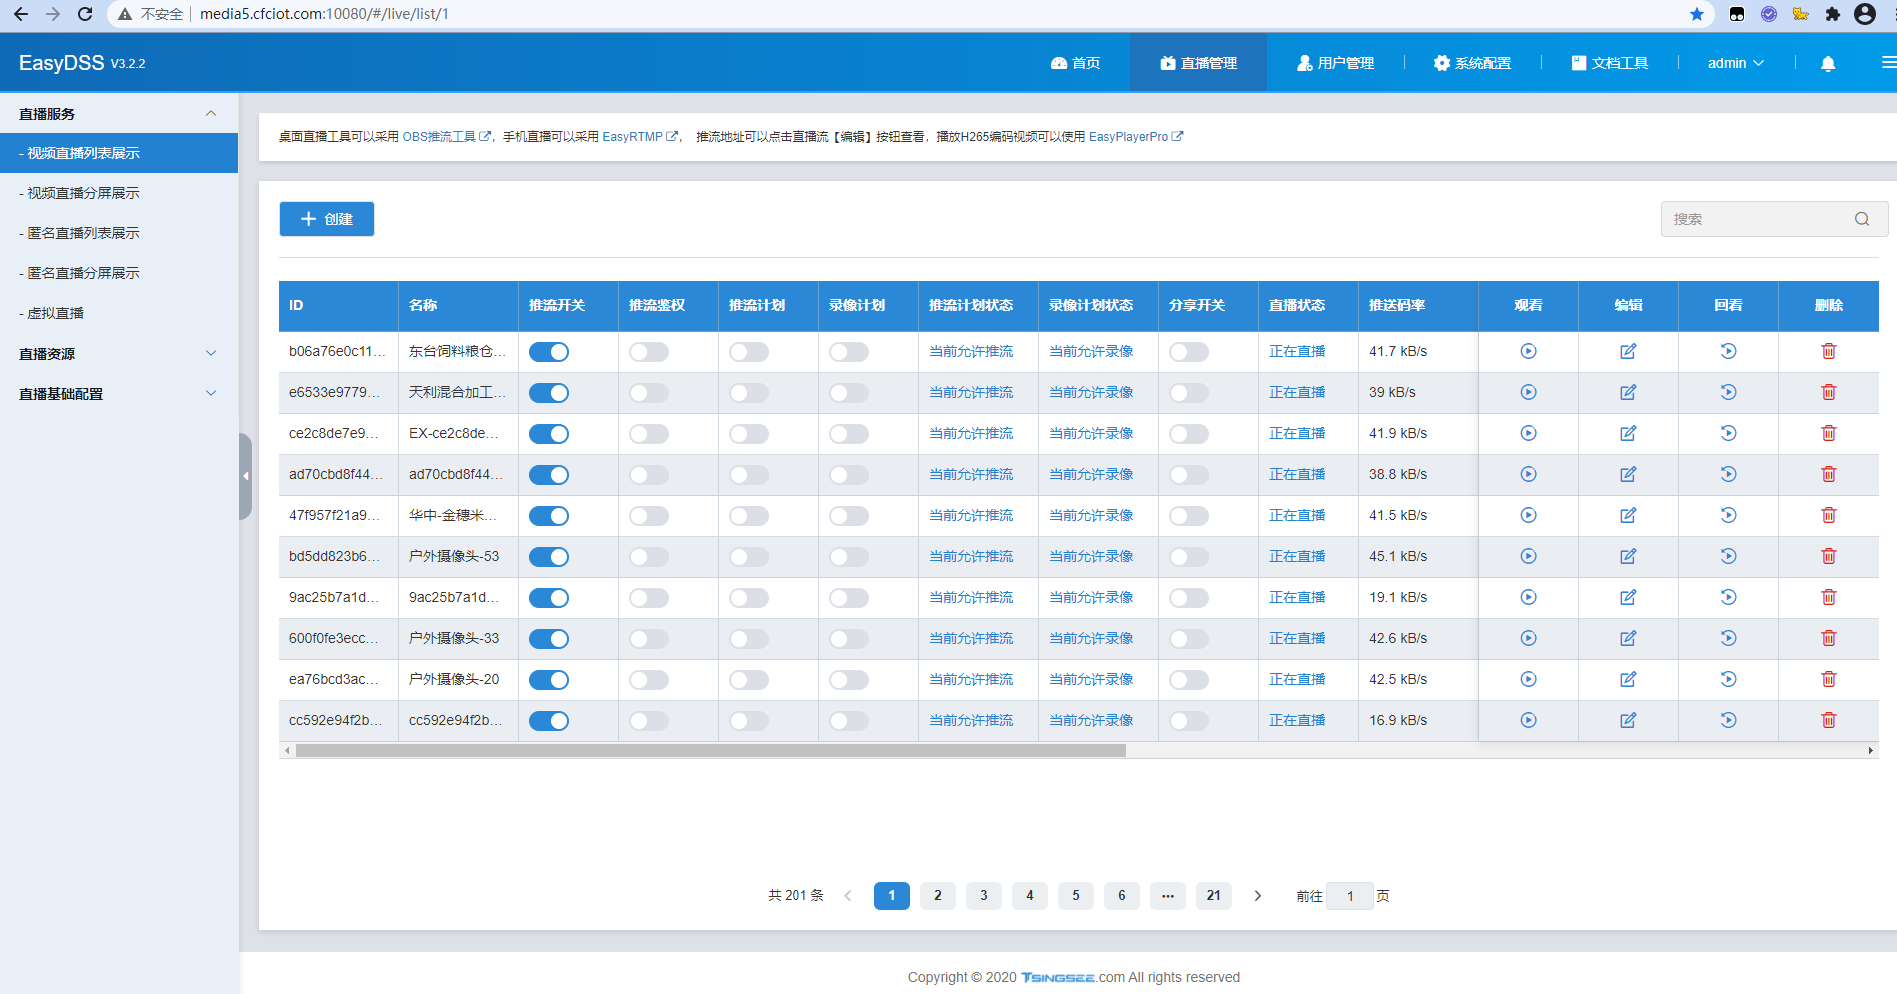The width and height of the screenshot is (1897, 994).
Task: Watch the stream named 户外摄像头-53
Action: pos(1528,556)
